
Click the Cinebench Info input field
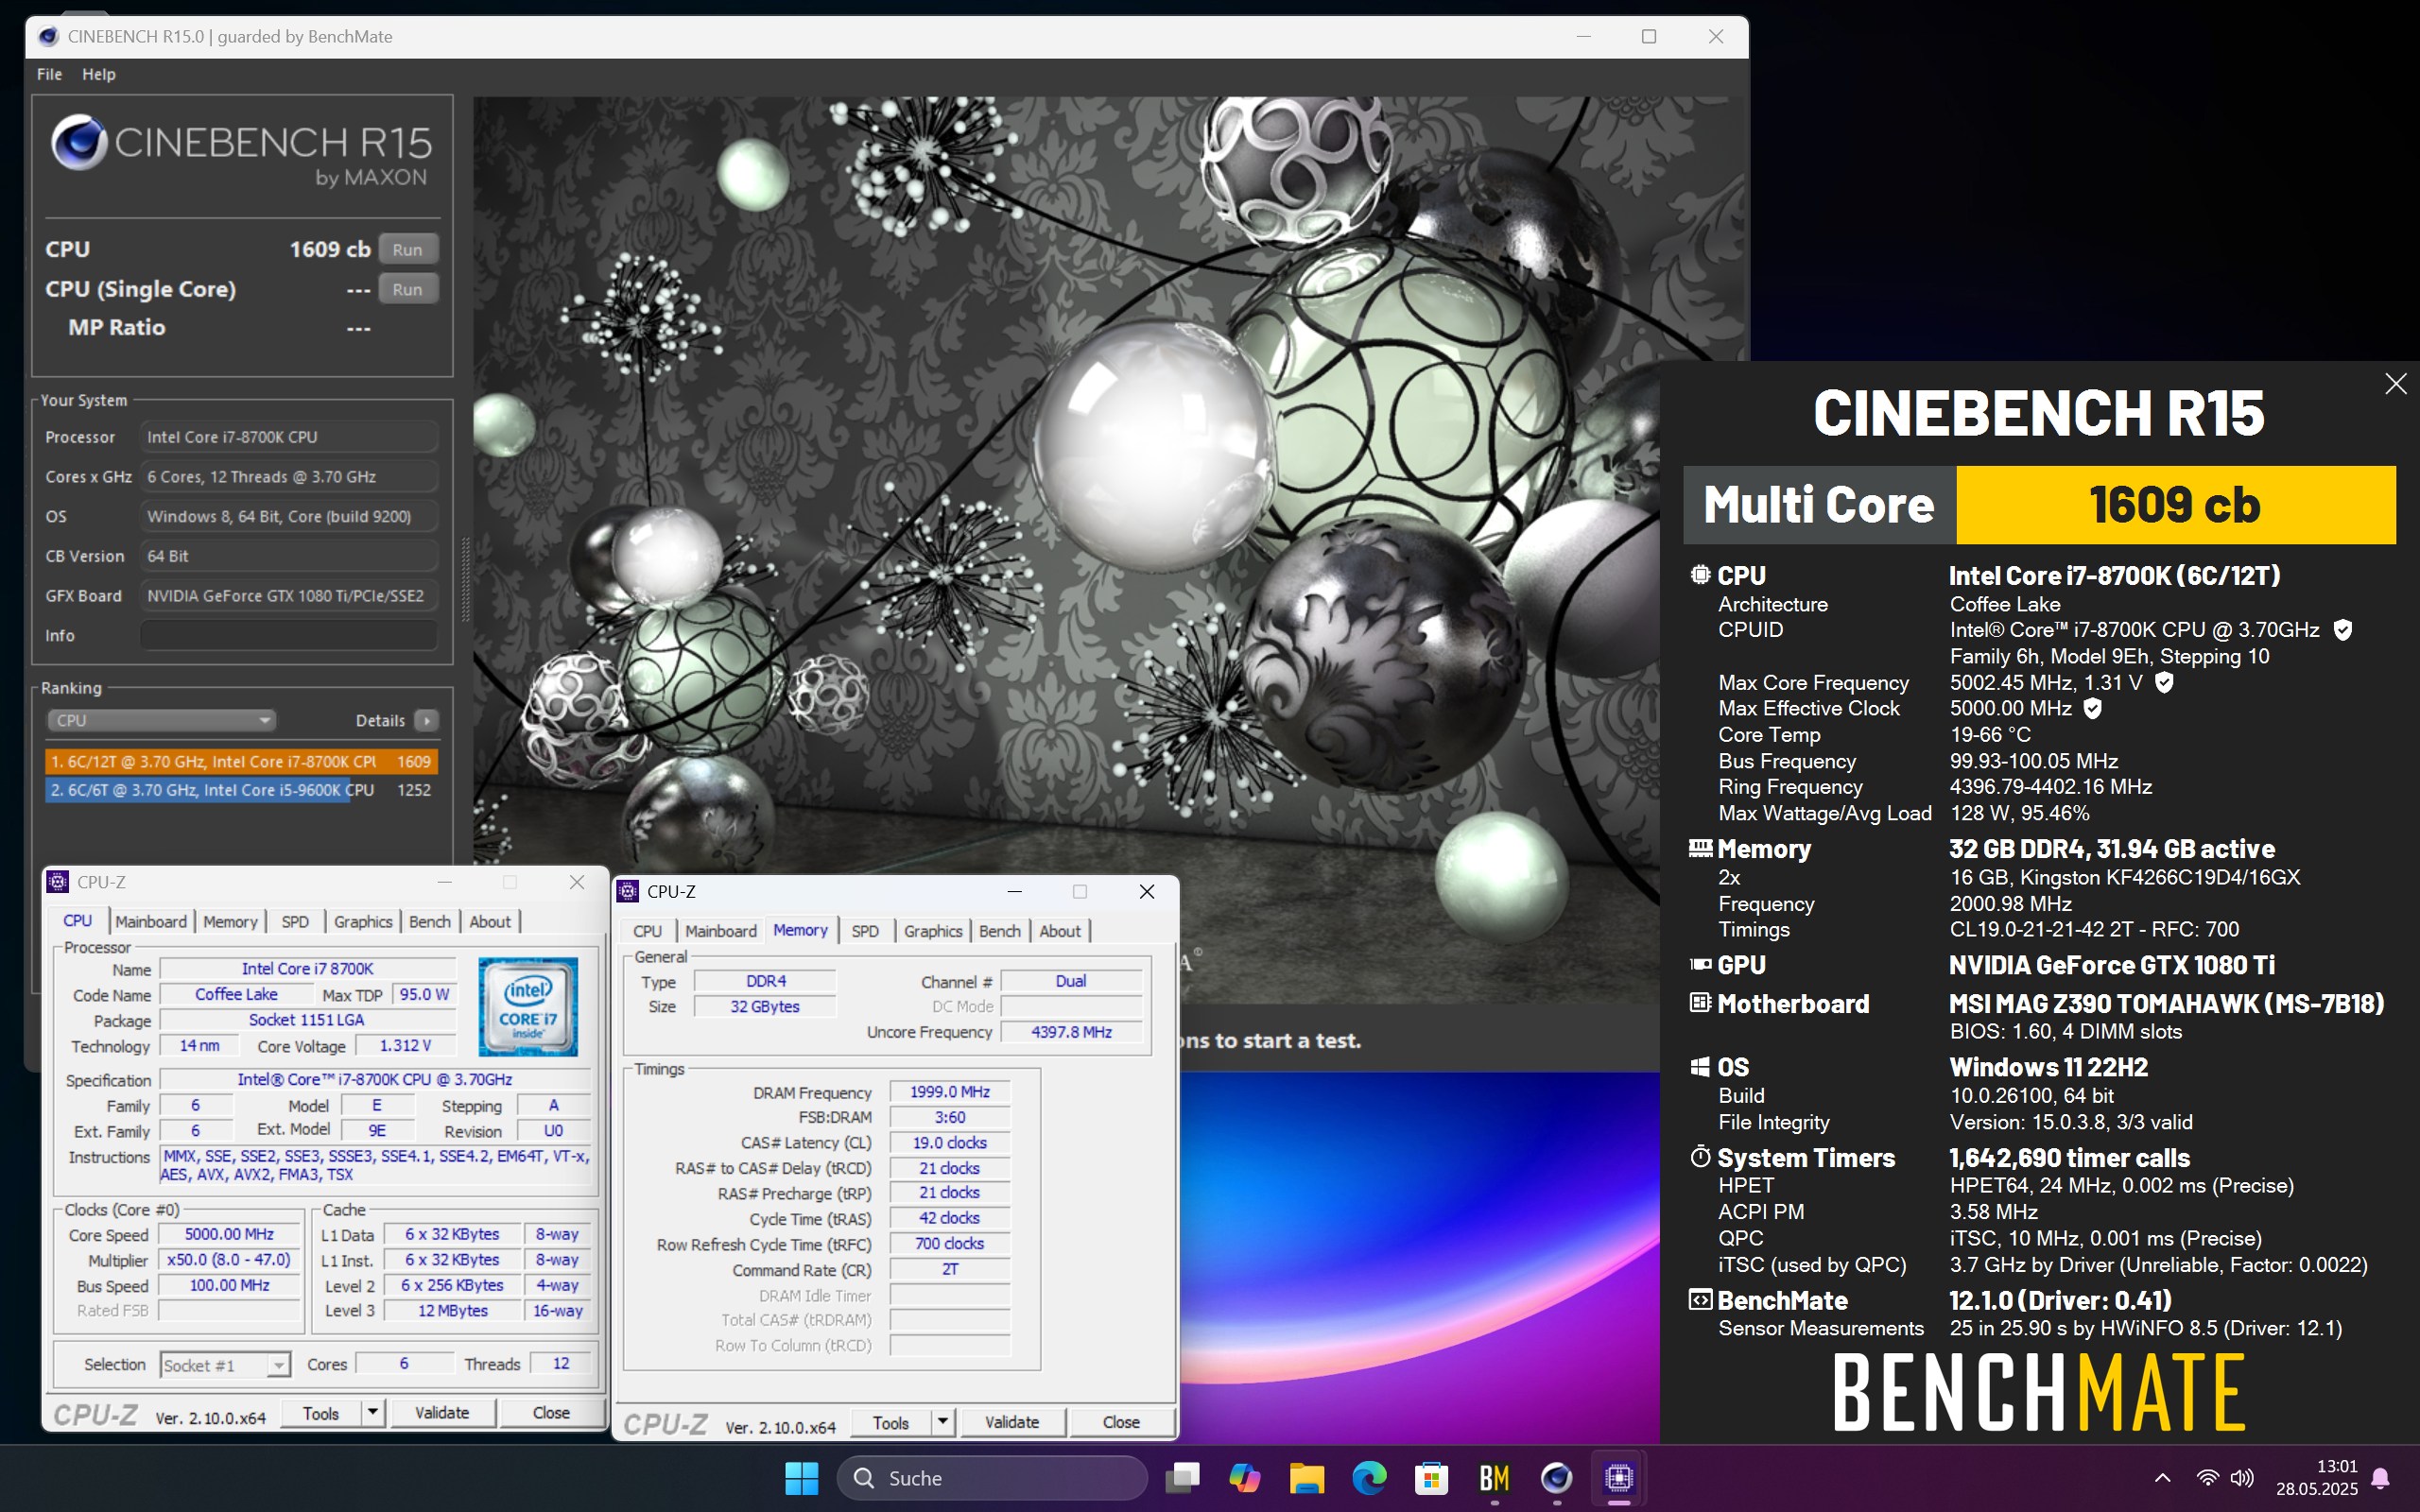click(x=288, y=635)
